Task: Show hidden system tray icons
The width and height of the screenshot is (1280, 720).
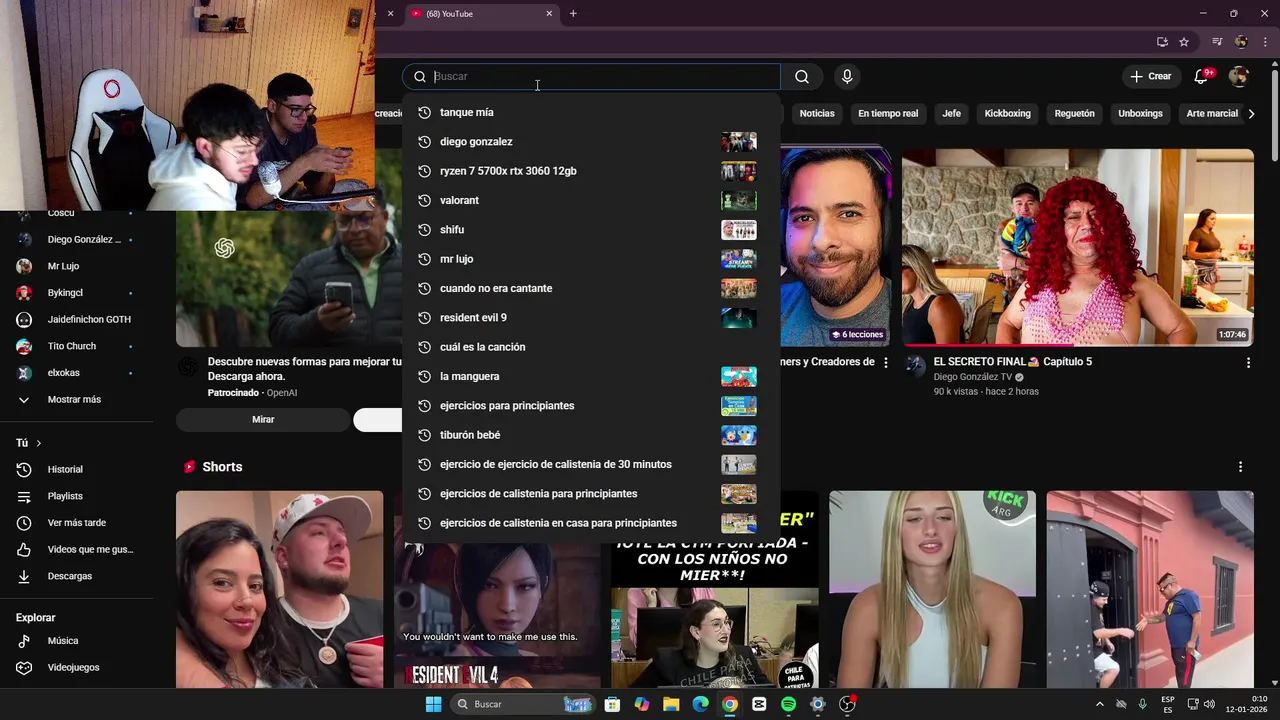Action: [x=1100, y=704]
